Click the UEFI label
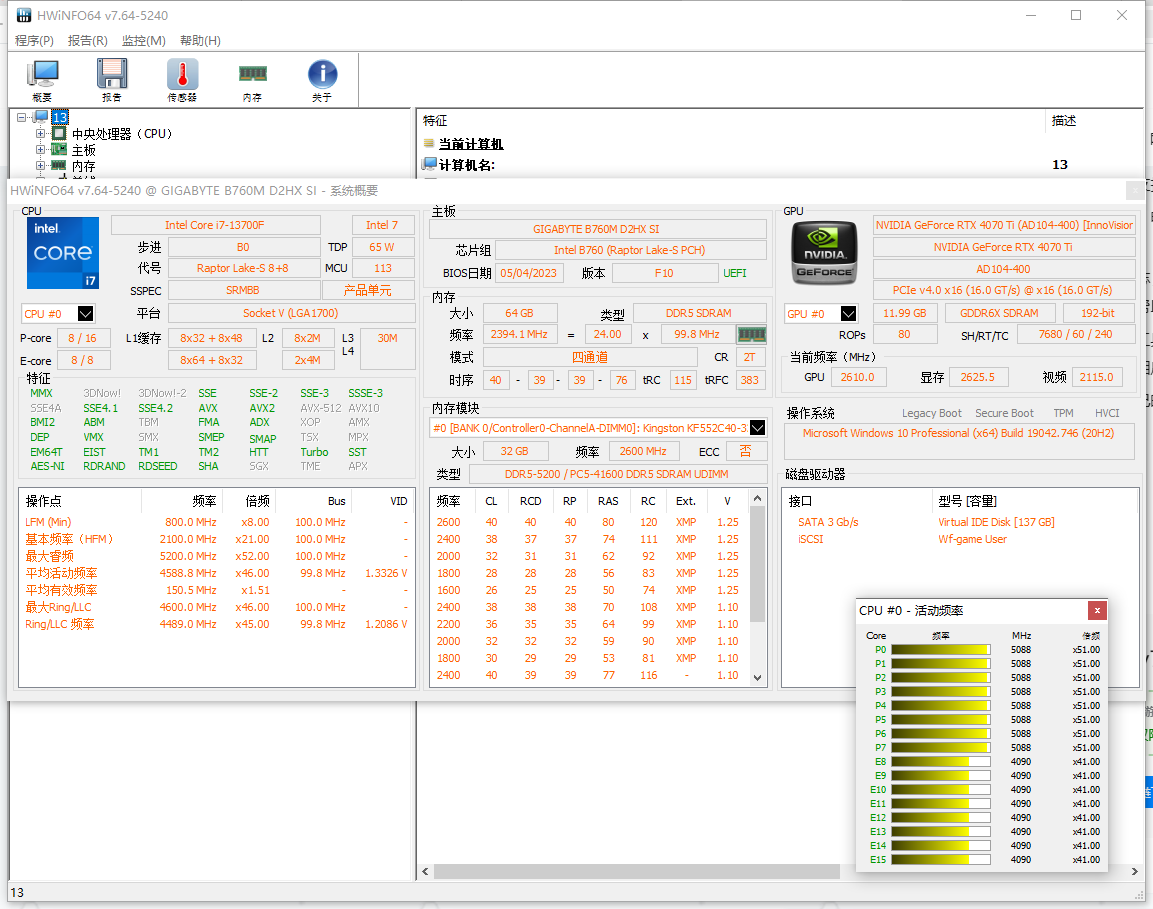 tap(735, 273)
